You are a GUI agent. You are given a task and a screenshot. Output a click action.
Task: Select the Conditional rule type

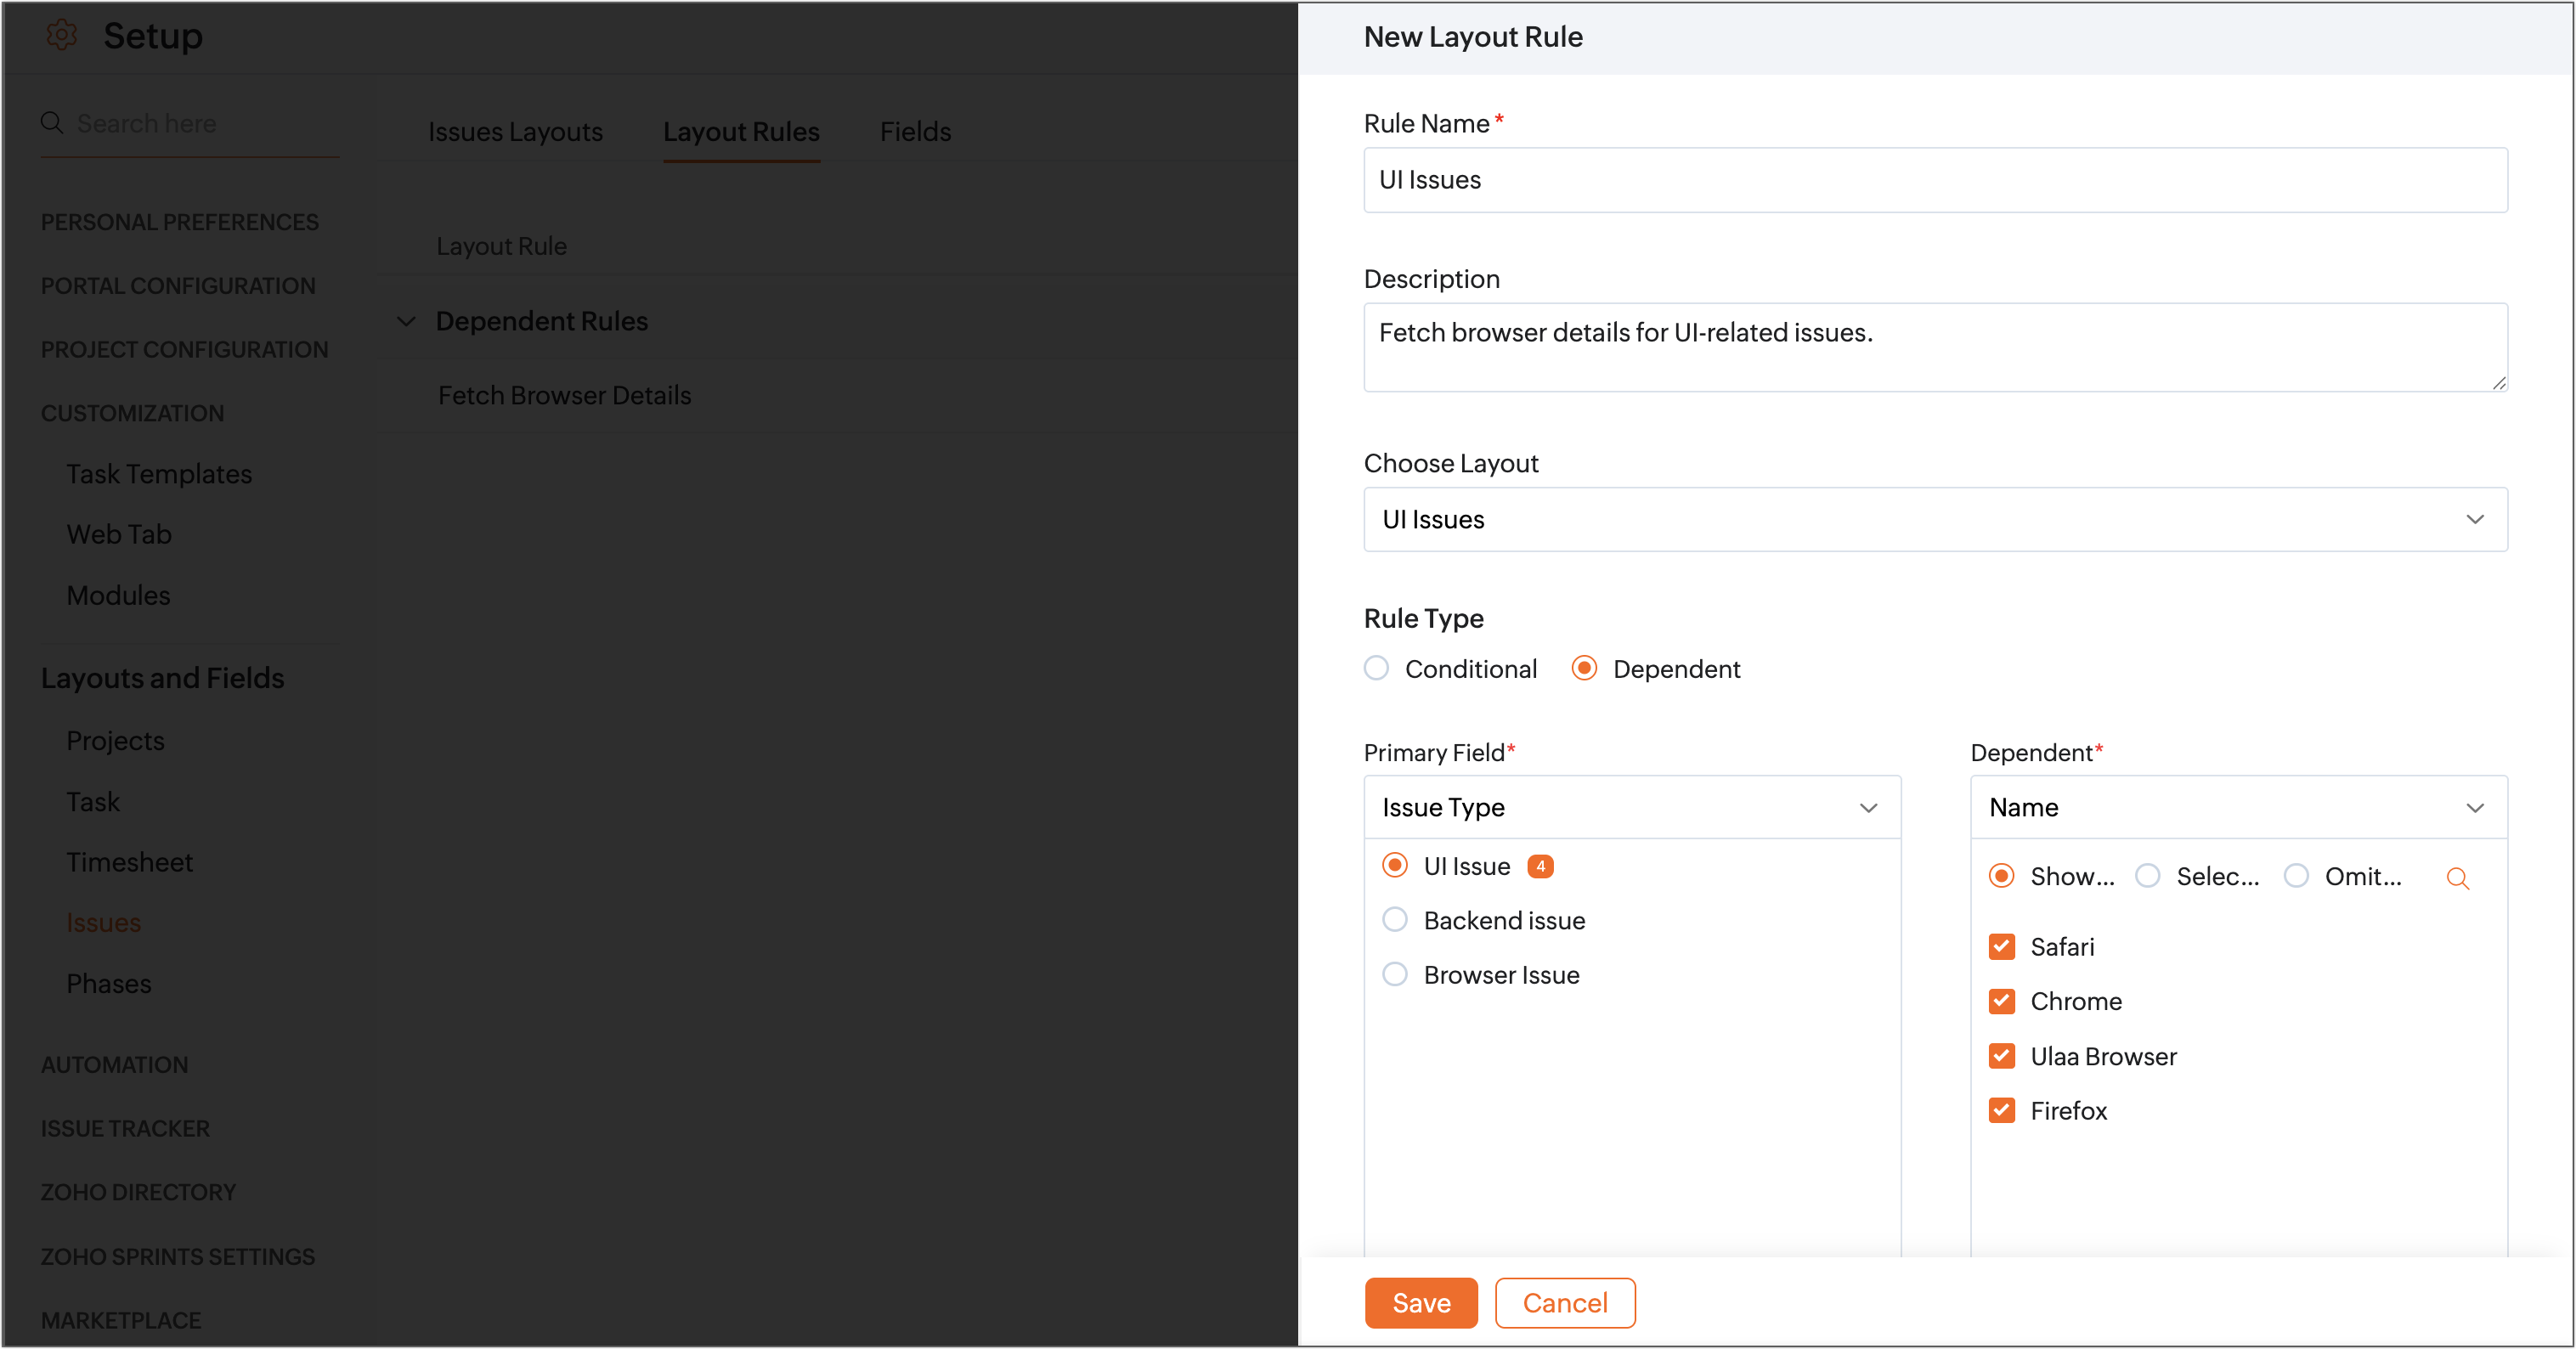(1376, 668)
